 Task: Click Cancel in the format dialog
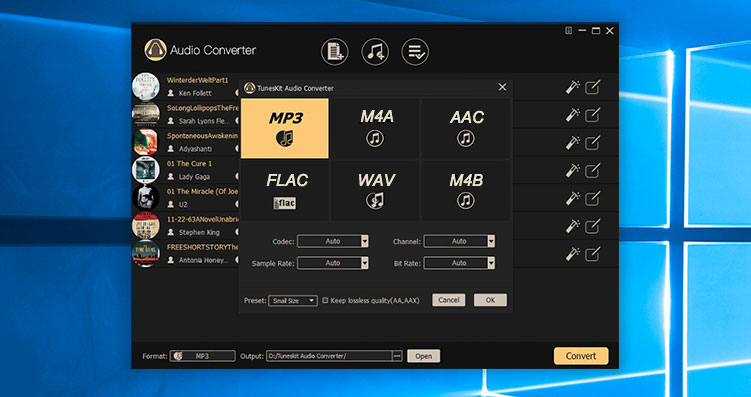click(449, 300)
